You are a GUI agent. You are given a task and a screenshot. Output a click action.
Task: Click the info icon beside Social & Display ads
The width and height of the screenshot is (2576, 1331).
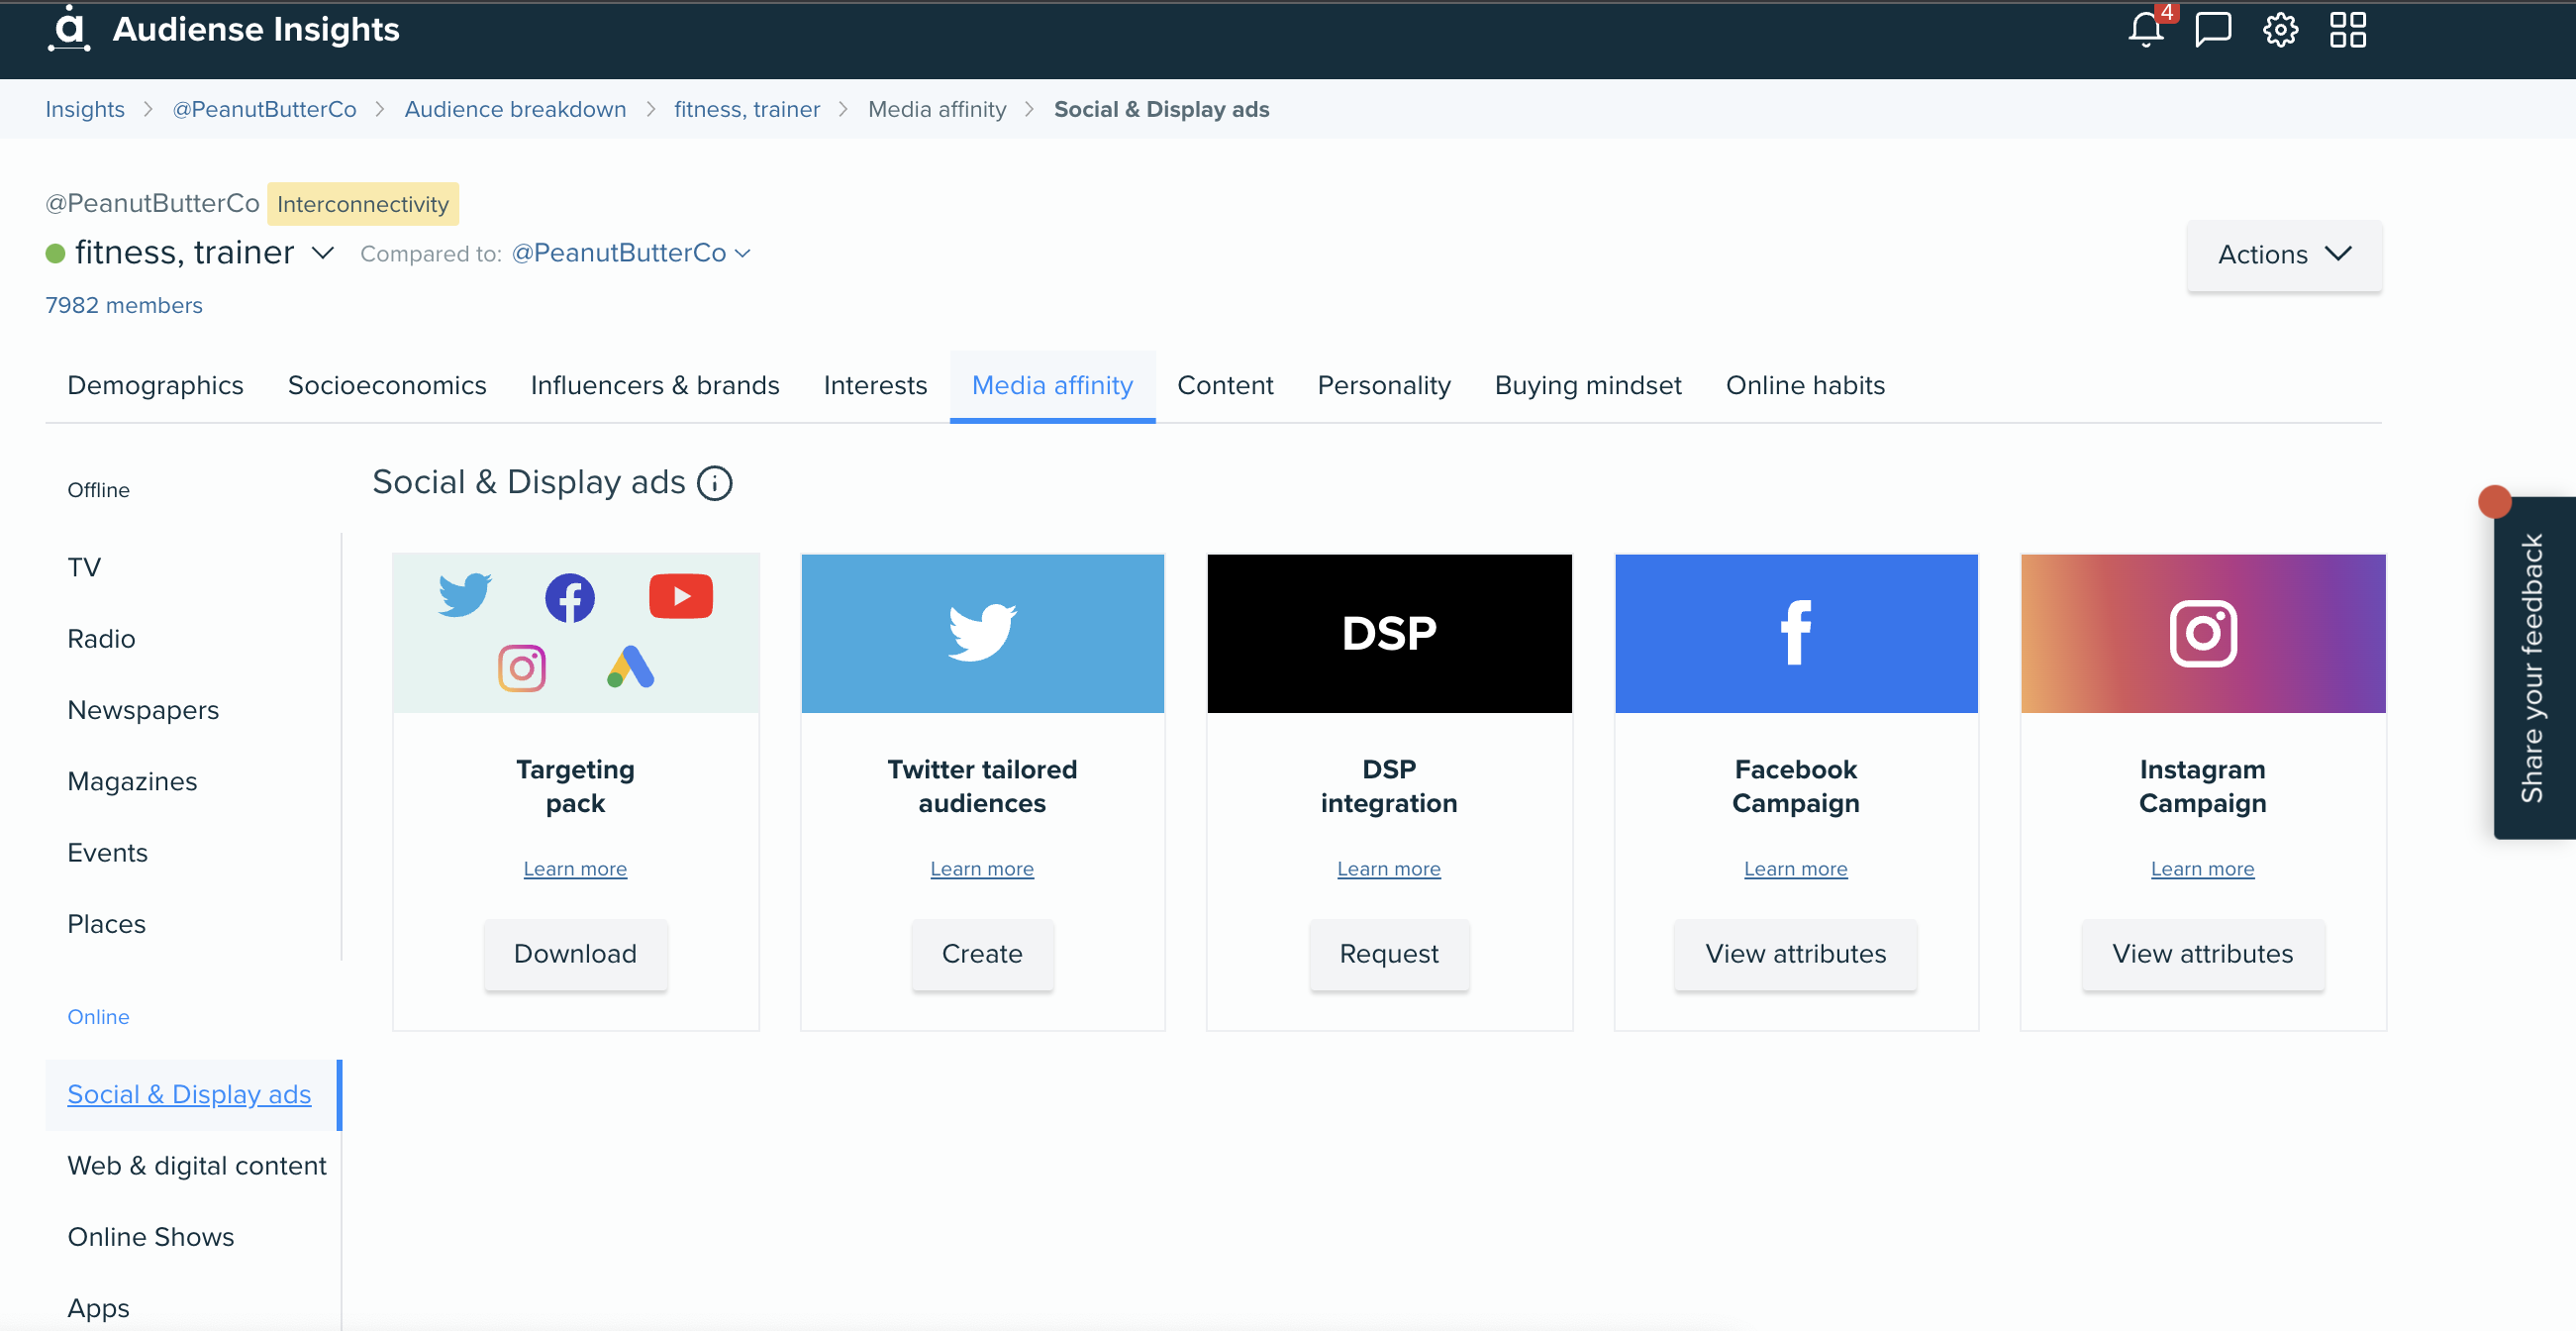click(x=714, y=483)
